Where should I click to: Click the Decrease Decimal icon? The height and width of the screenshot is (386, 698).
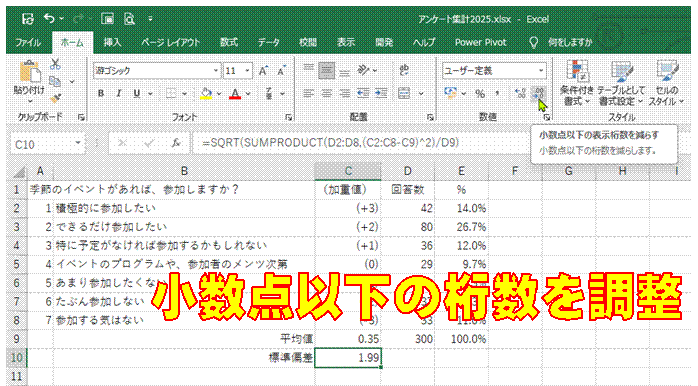tap(539, 93)
